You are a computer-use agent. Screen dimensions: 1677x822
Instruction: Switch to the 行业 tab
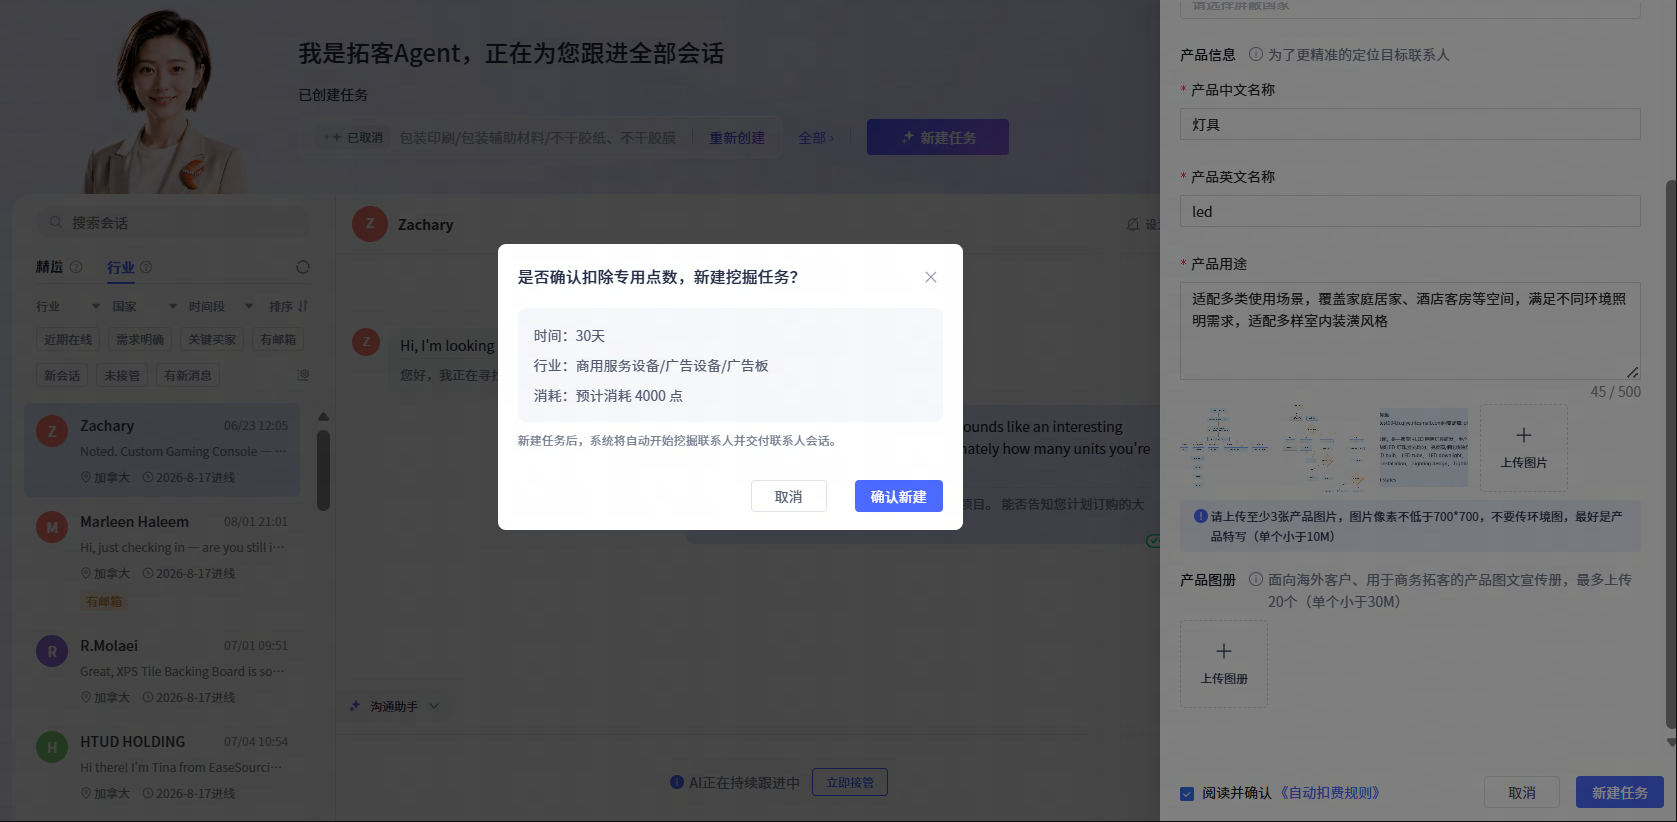point(121,267)
